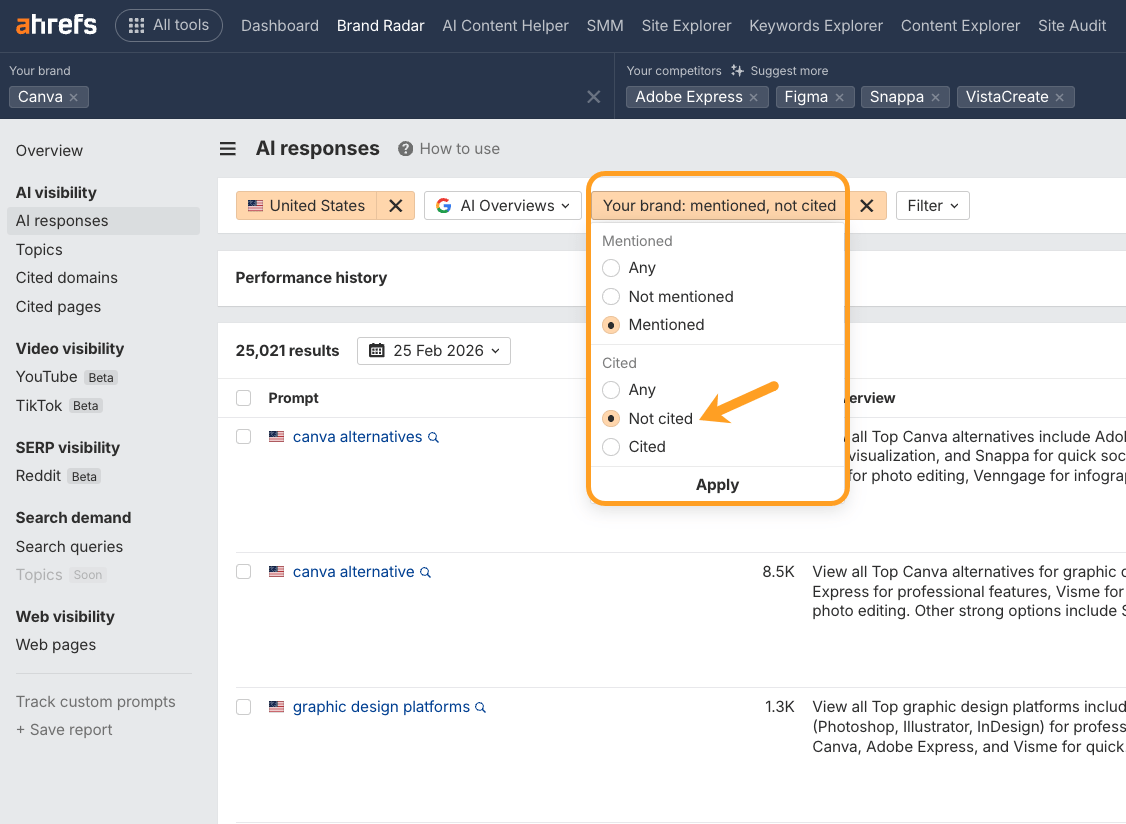This screenshot has width=1126, height=824.
Task: Open the How to use help icon
Action: (x=404, y=148)
